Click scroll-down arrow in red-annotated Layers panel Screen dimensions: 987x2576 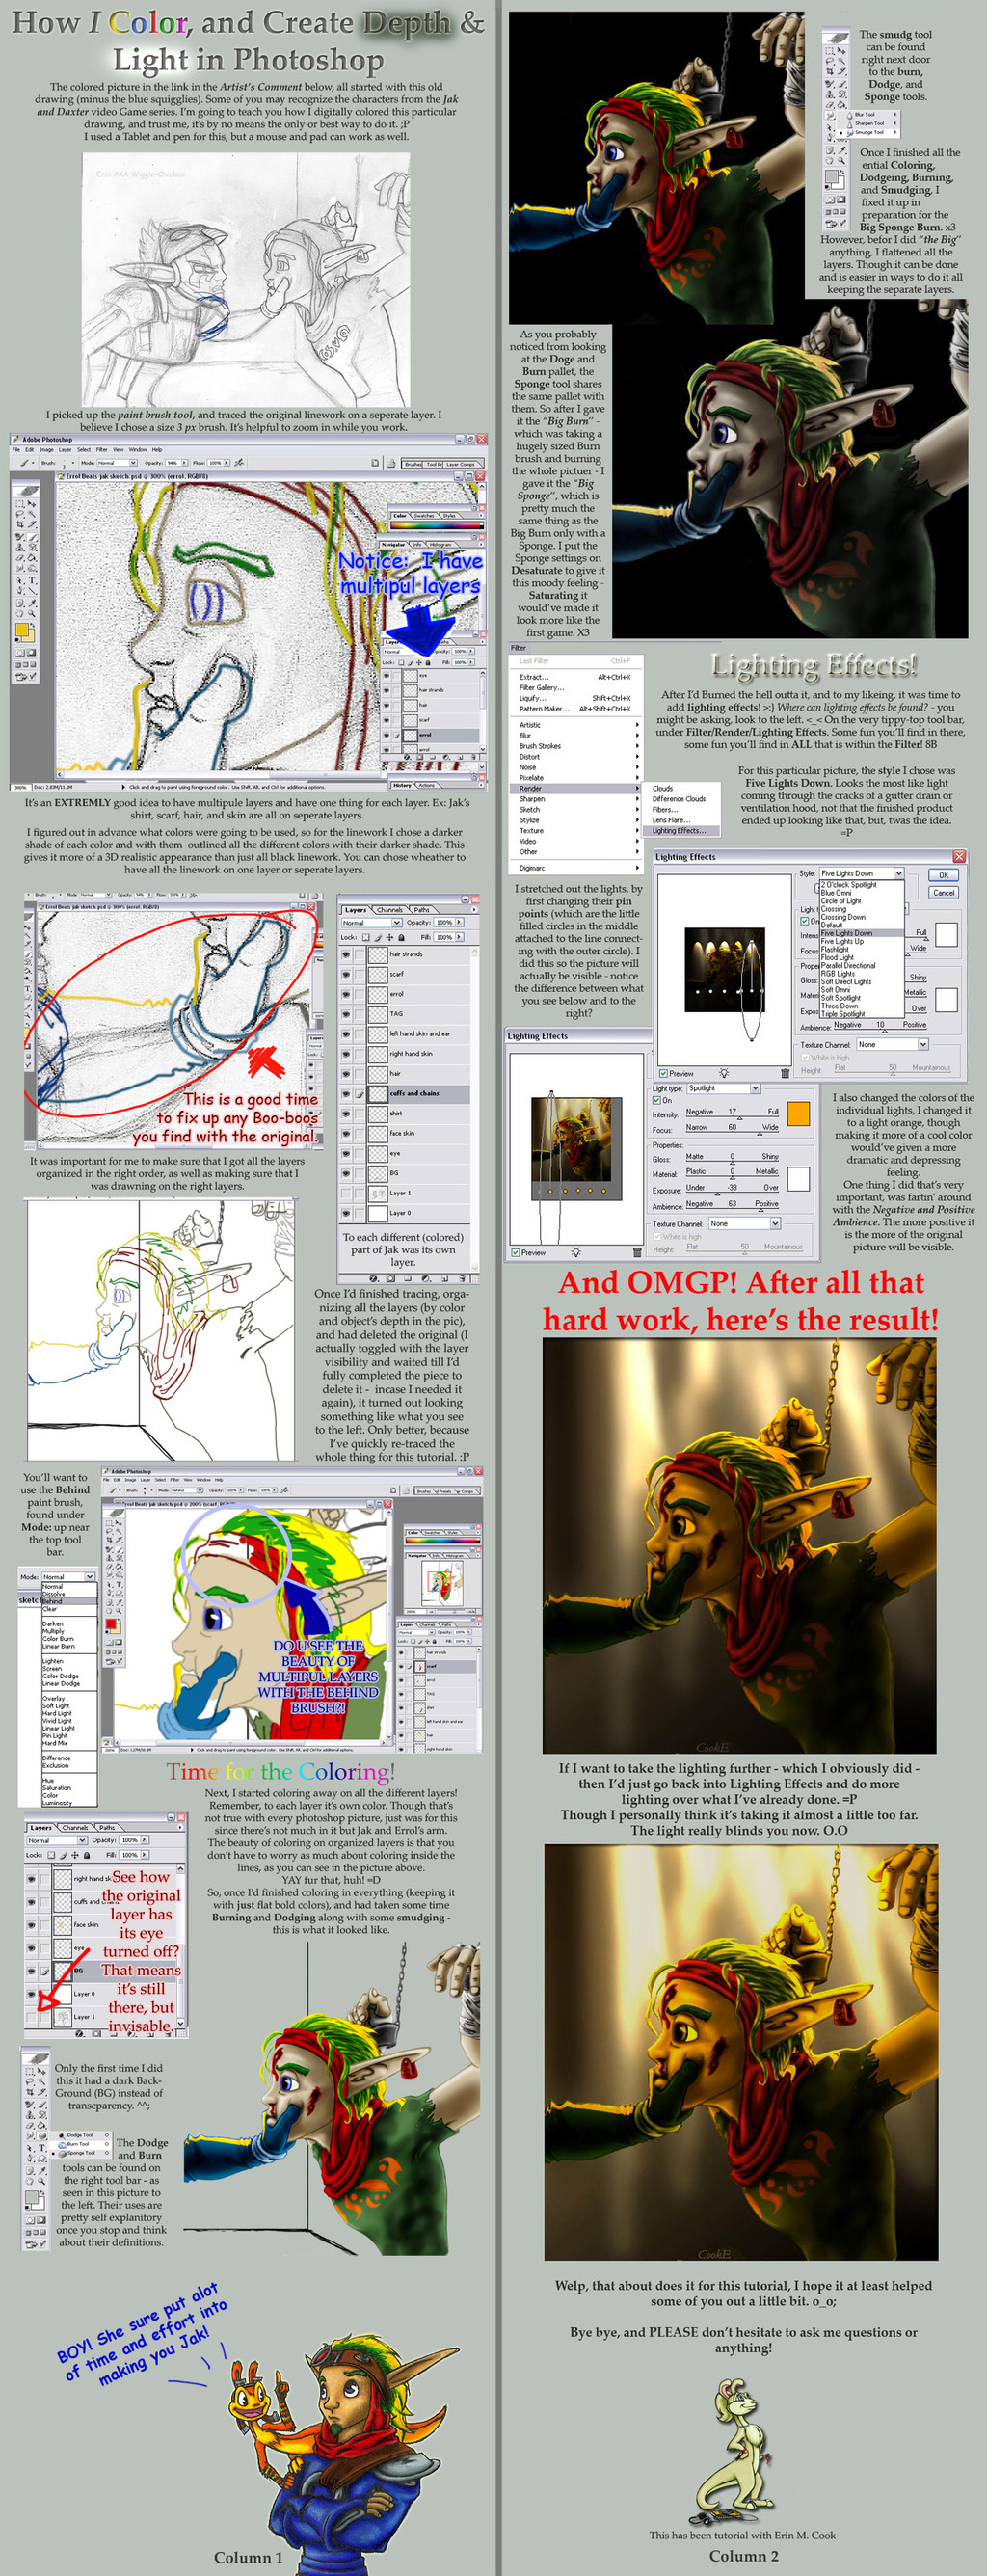tap(181, 2025)
